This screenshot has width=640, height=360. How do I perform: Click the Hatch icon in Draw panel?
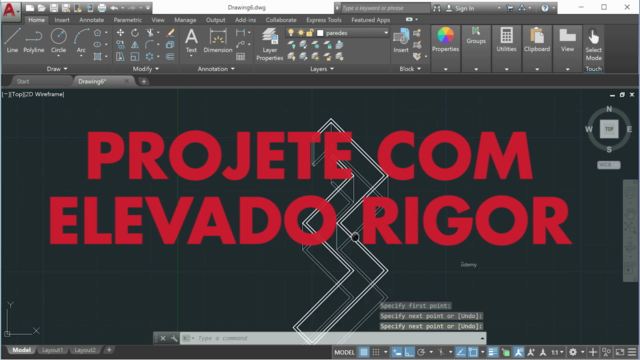pos(98,57)
